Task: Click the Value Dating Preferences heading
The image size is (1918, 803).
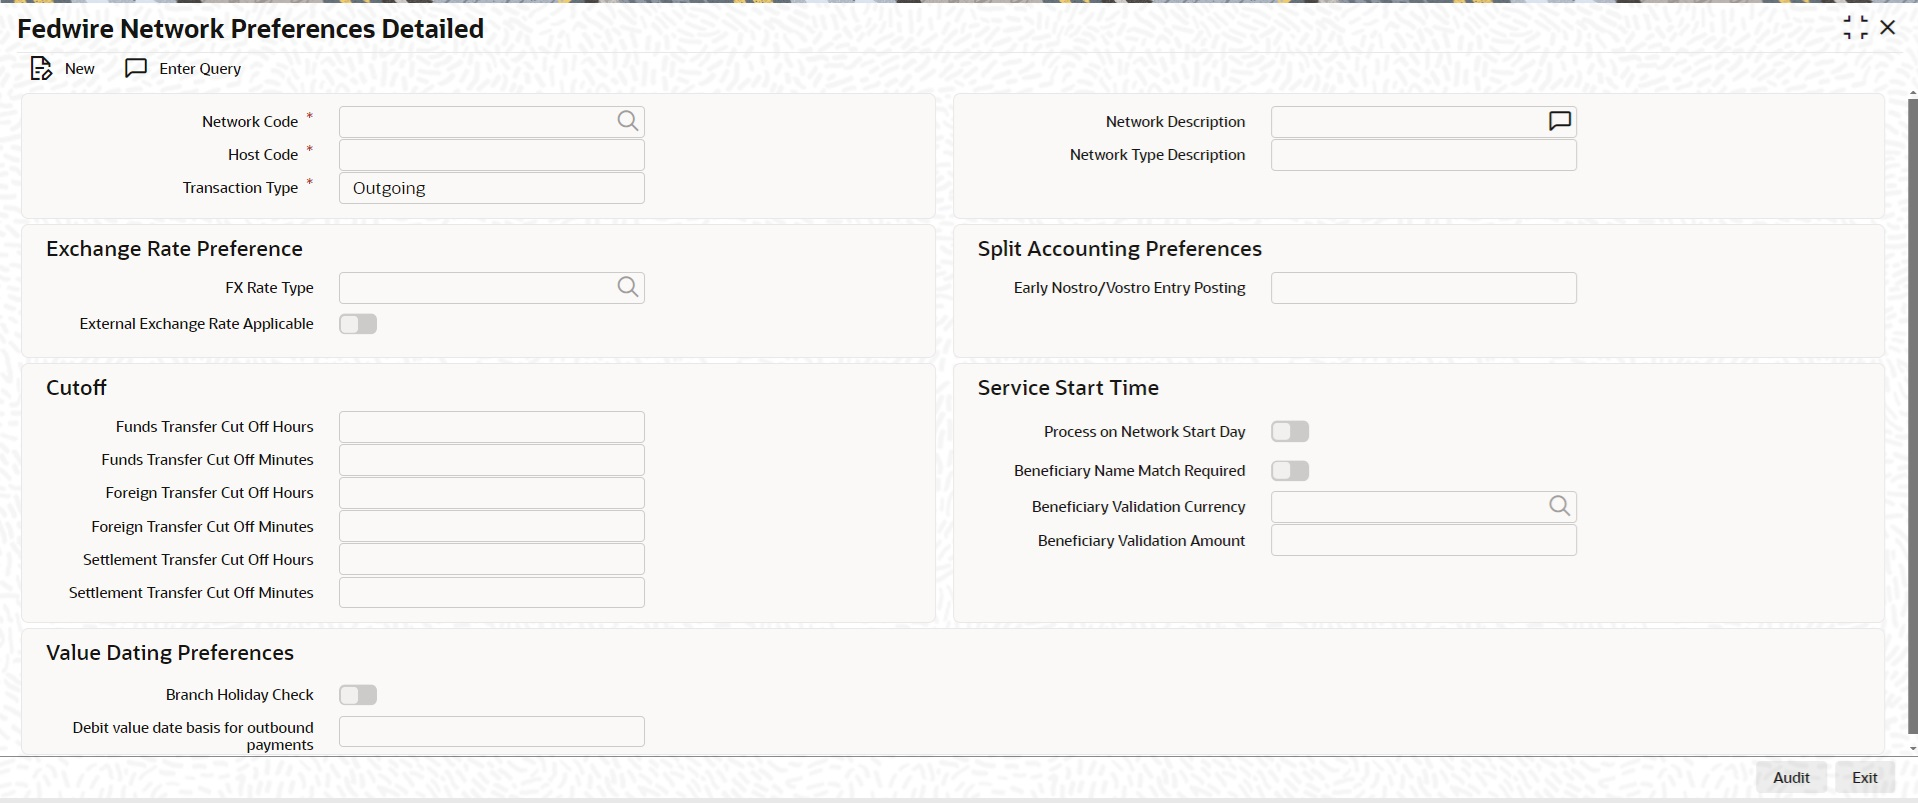Action: pyautogui.click(x=170, y=652)
